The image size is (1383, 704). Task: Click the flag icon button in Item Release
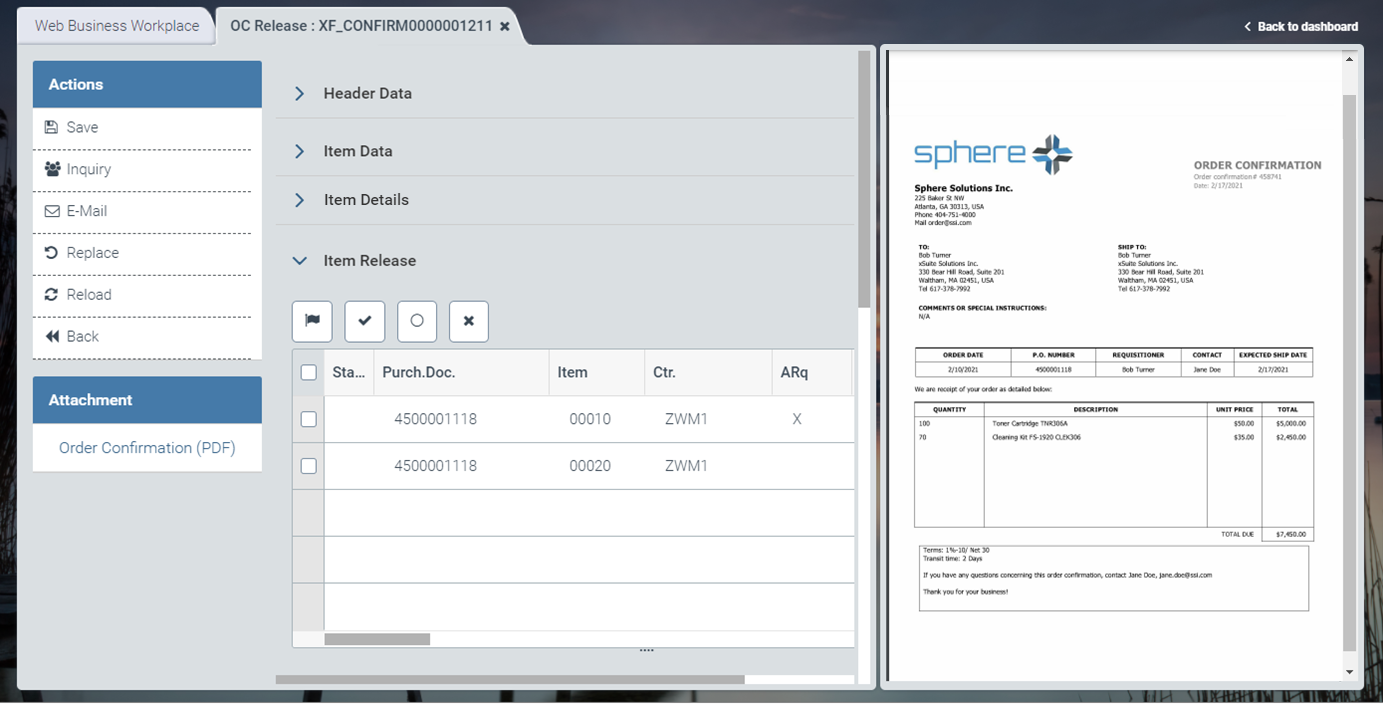point(312,321)
